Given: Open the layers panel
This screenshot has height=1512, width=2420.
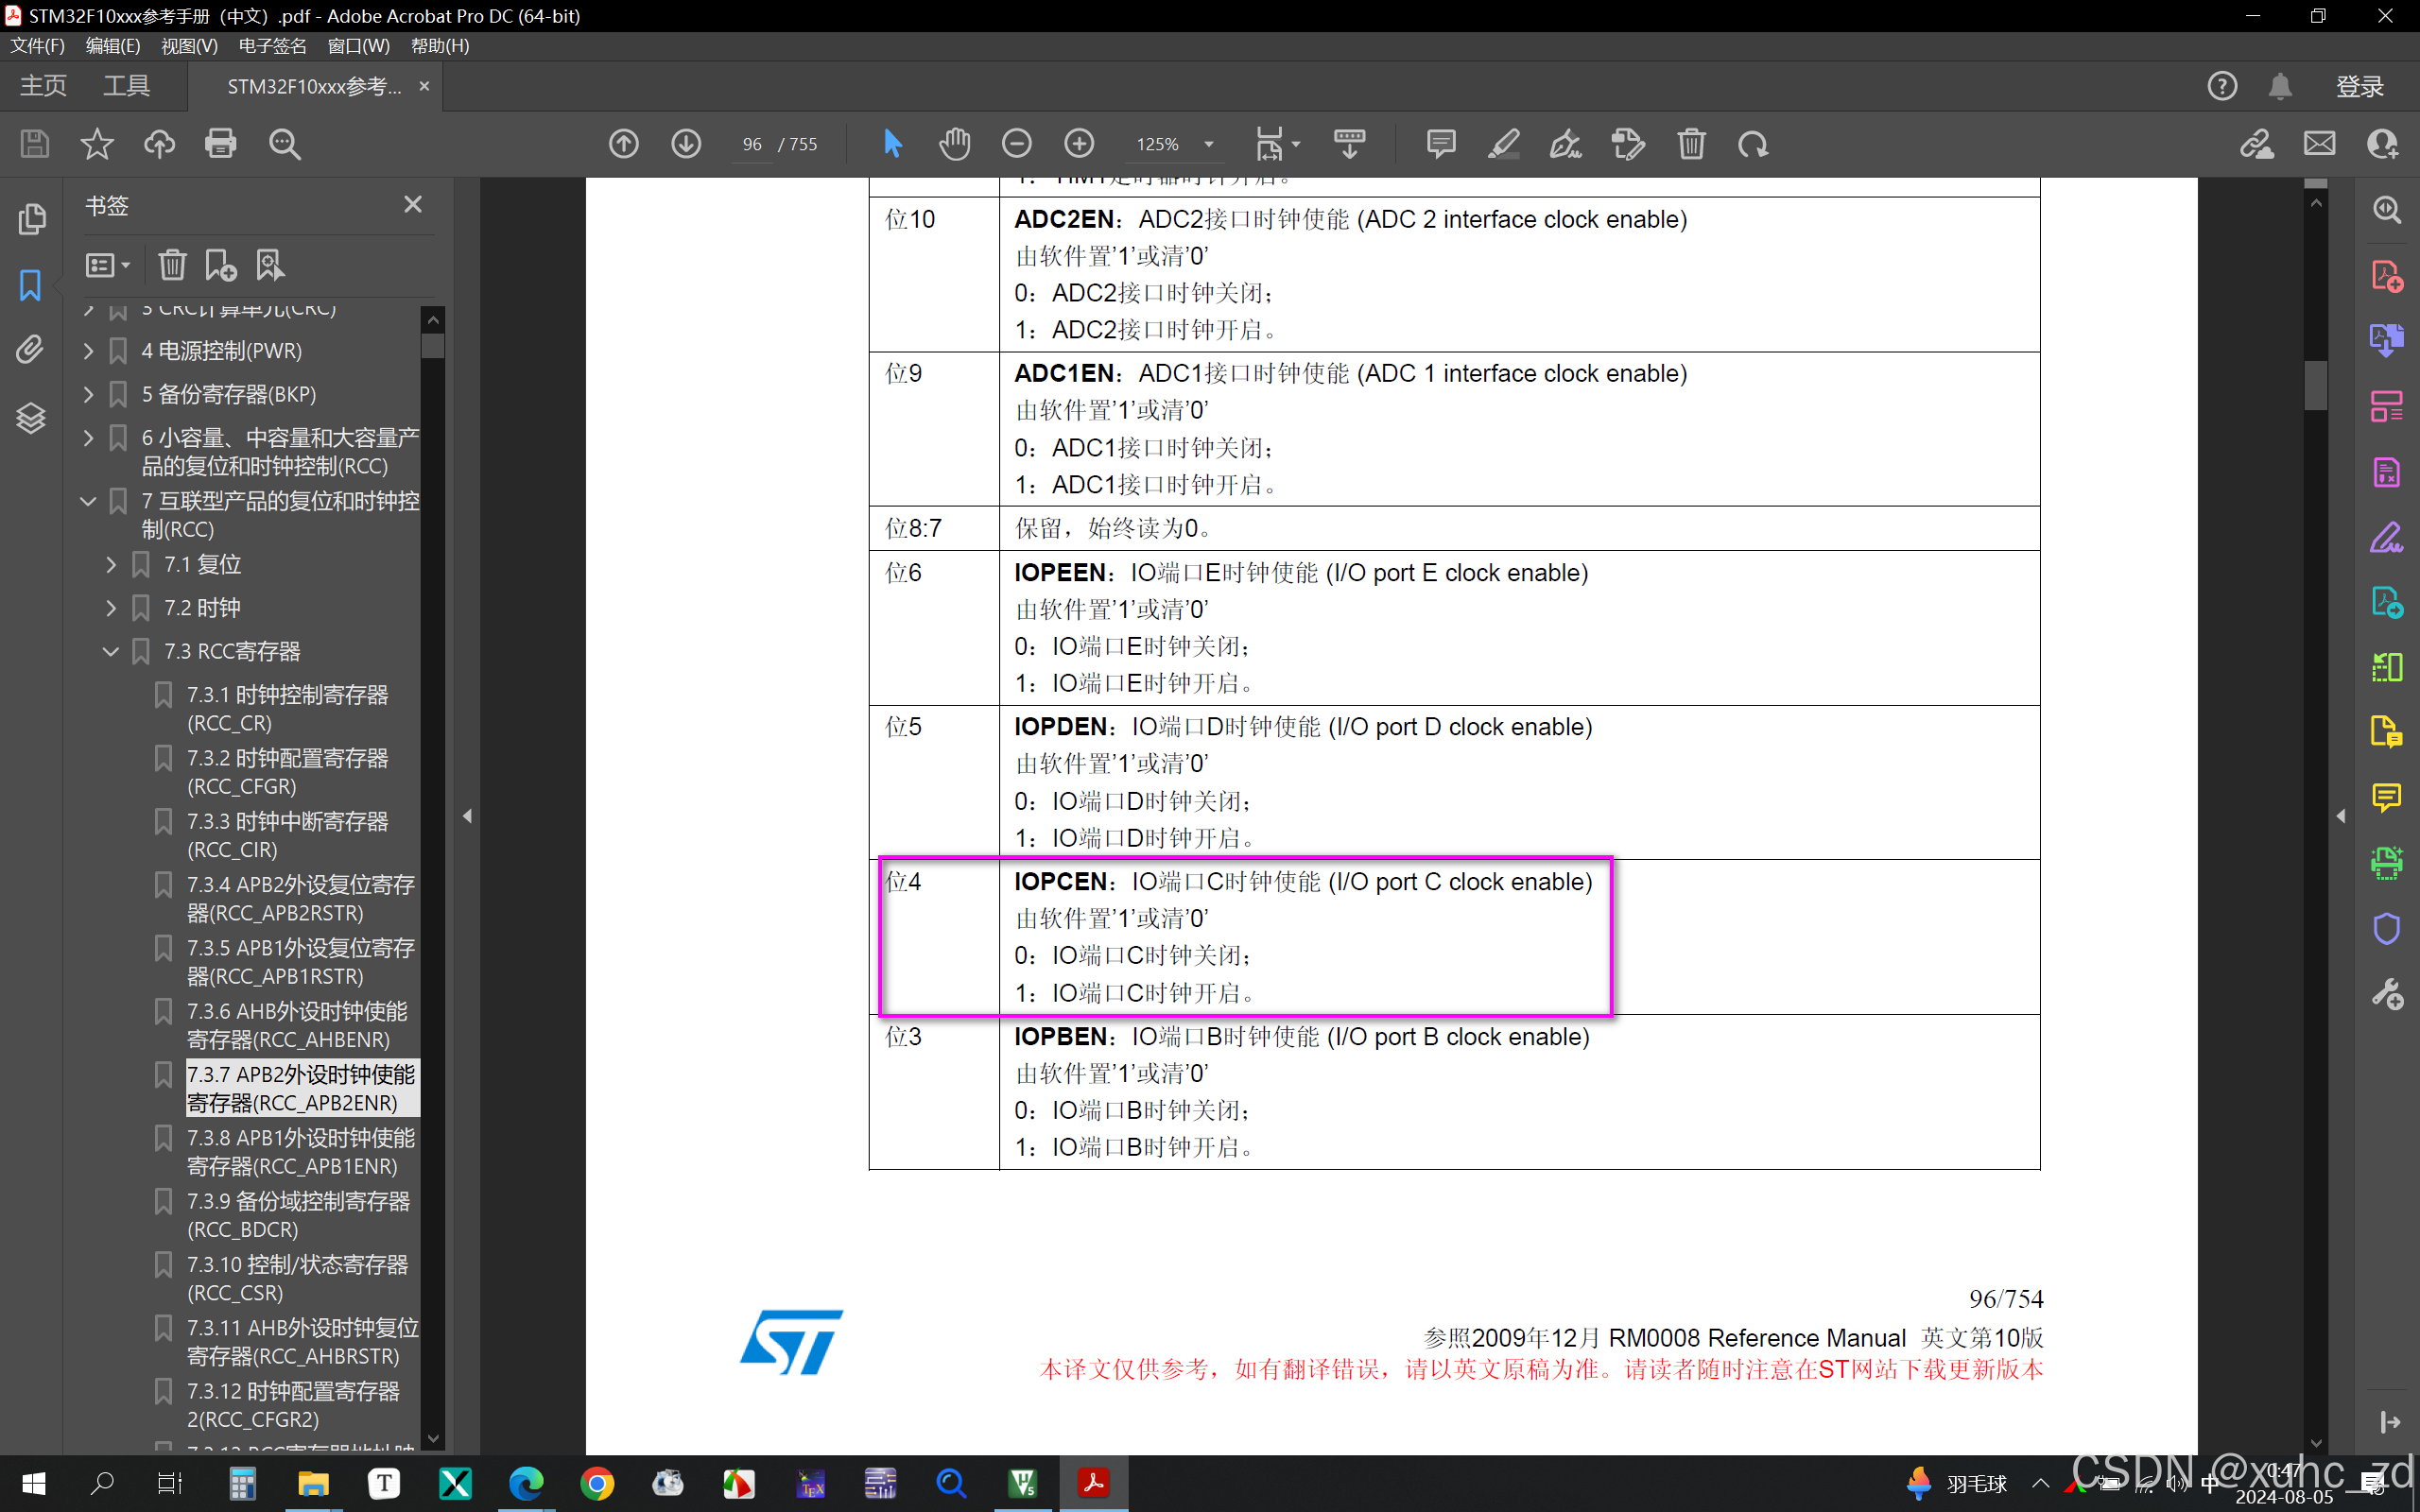Looking at the screenshot, I should (31, 417).
